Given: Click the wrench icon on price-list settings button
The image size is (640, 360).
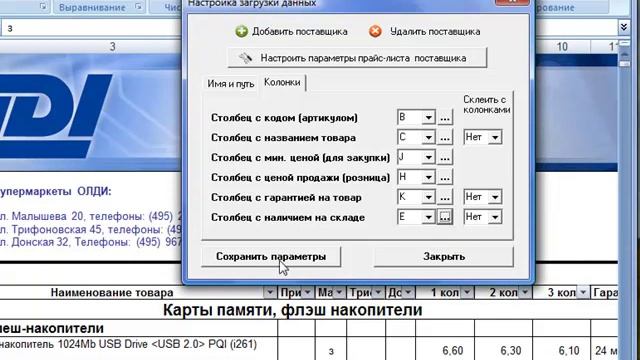Looking at the screenshot, I should (245, 58).
